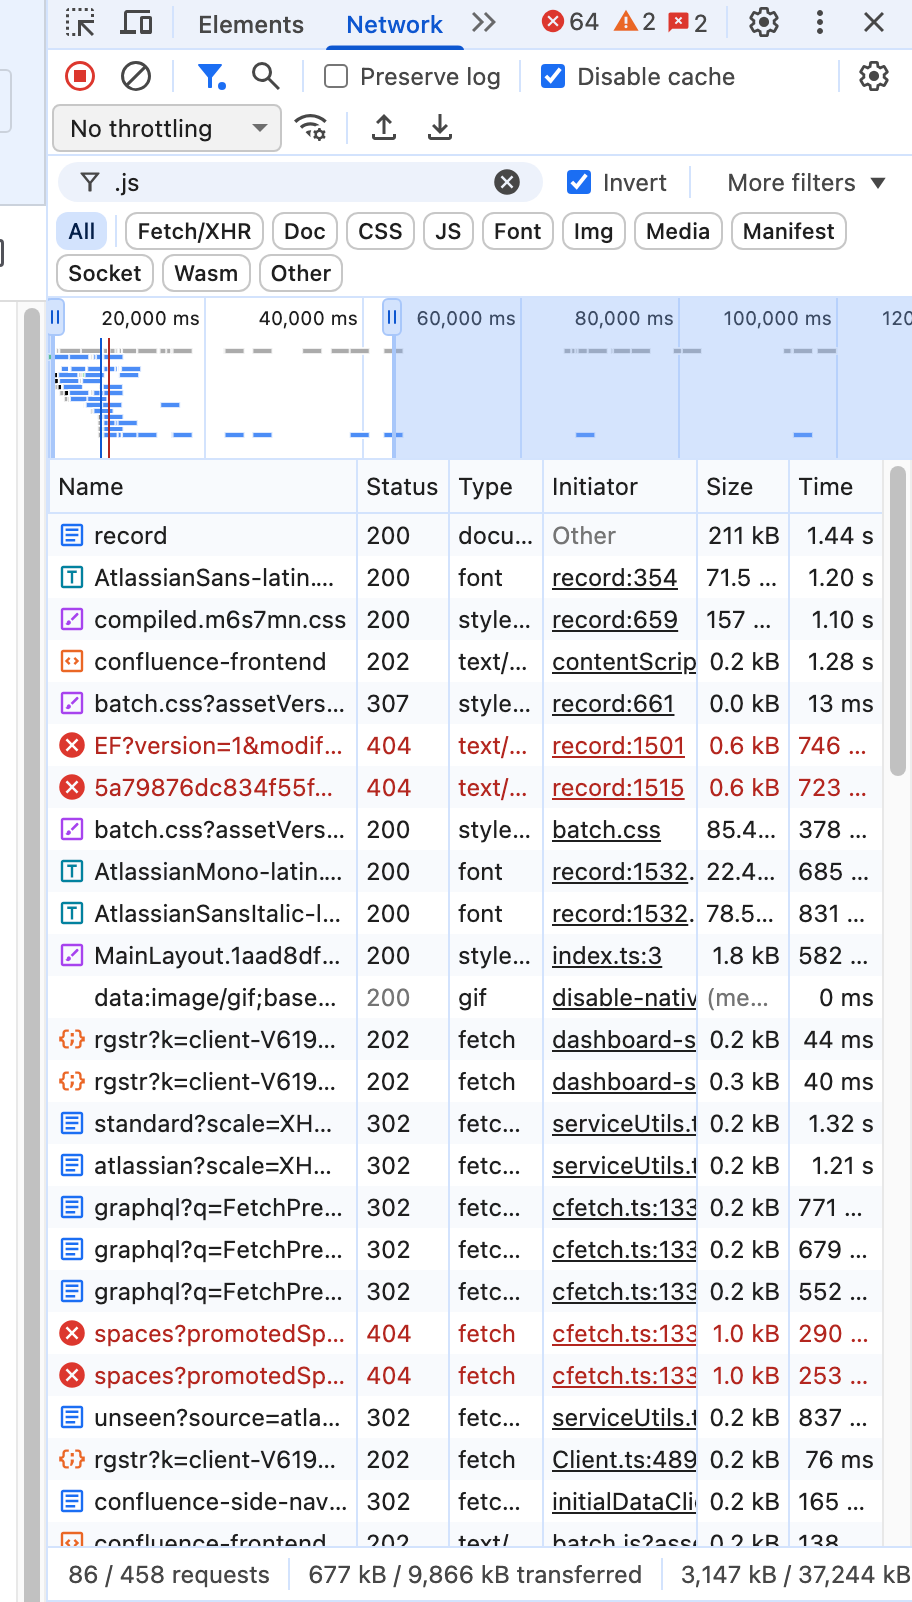This screenshot has height=1602, width=912.
Task: Switch to the Elements tab
Action: point(251,24)
